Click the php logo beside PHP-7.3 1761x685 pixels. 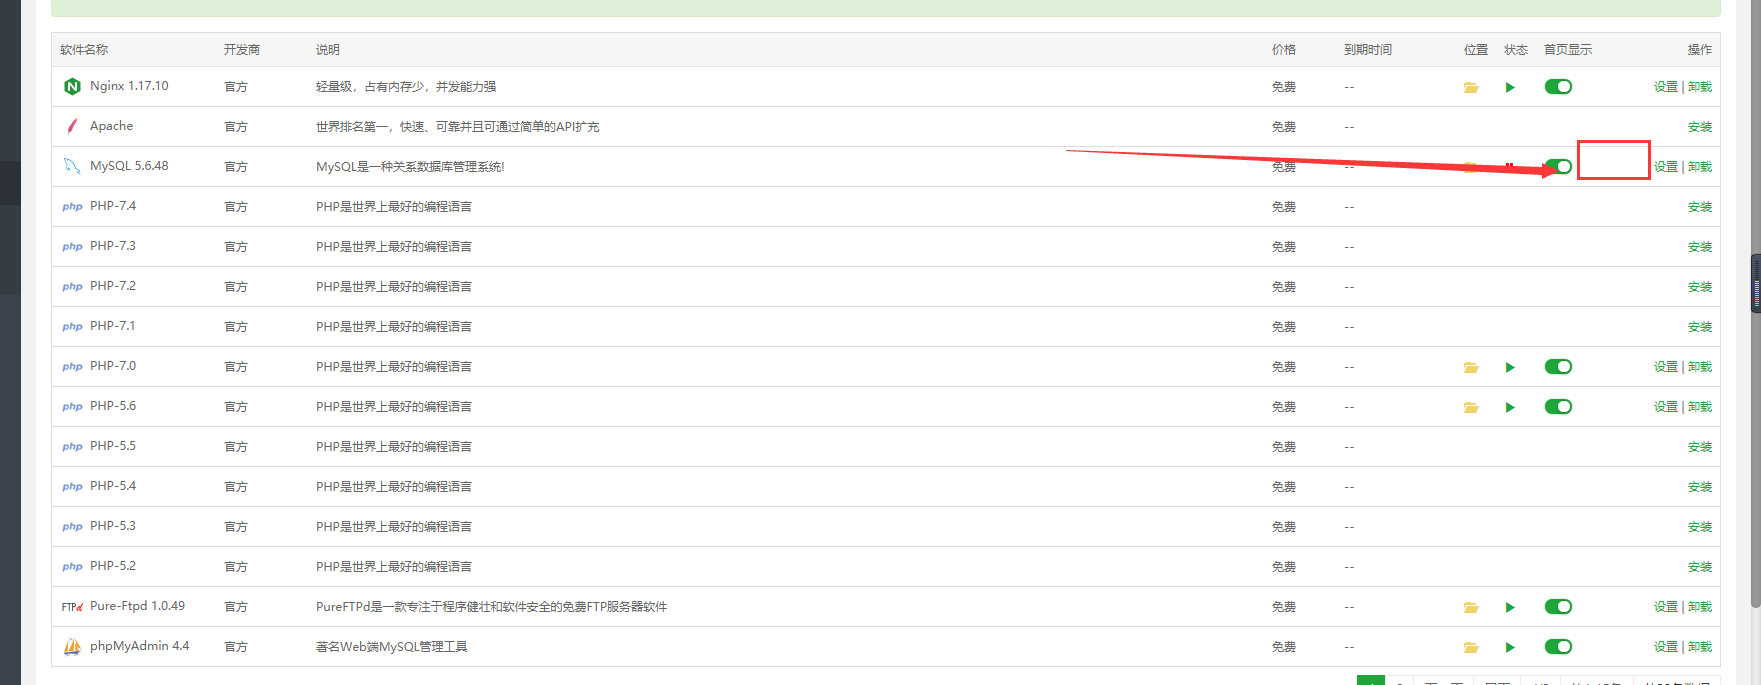tap(72, 247)
